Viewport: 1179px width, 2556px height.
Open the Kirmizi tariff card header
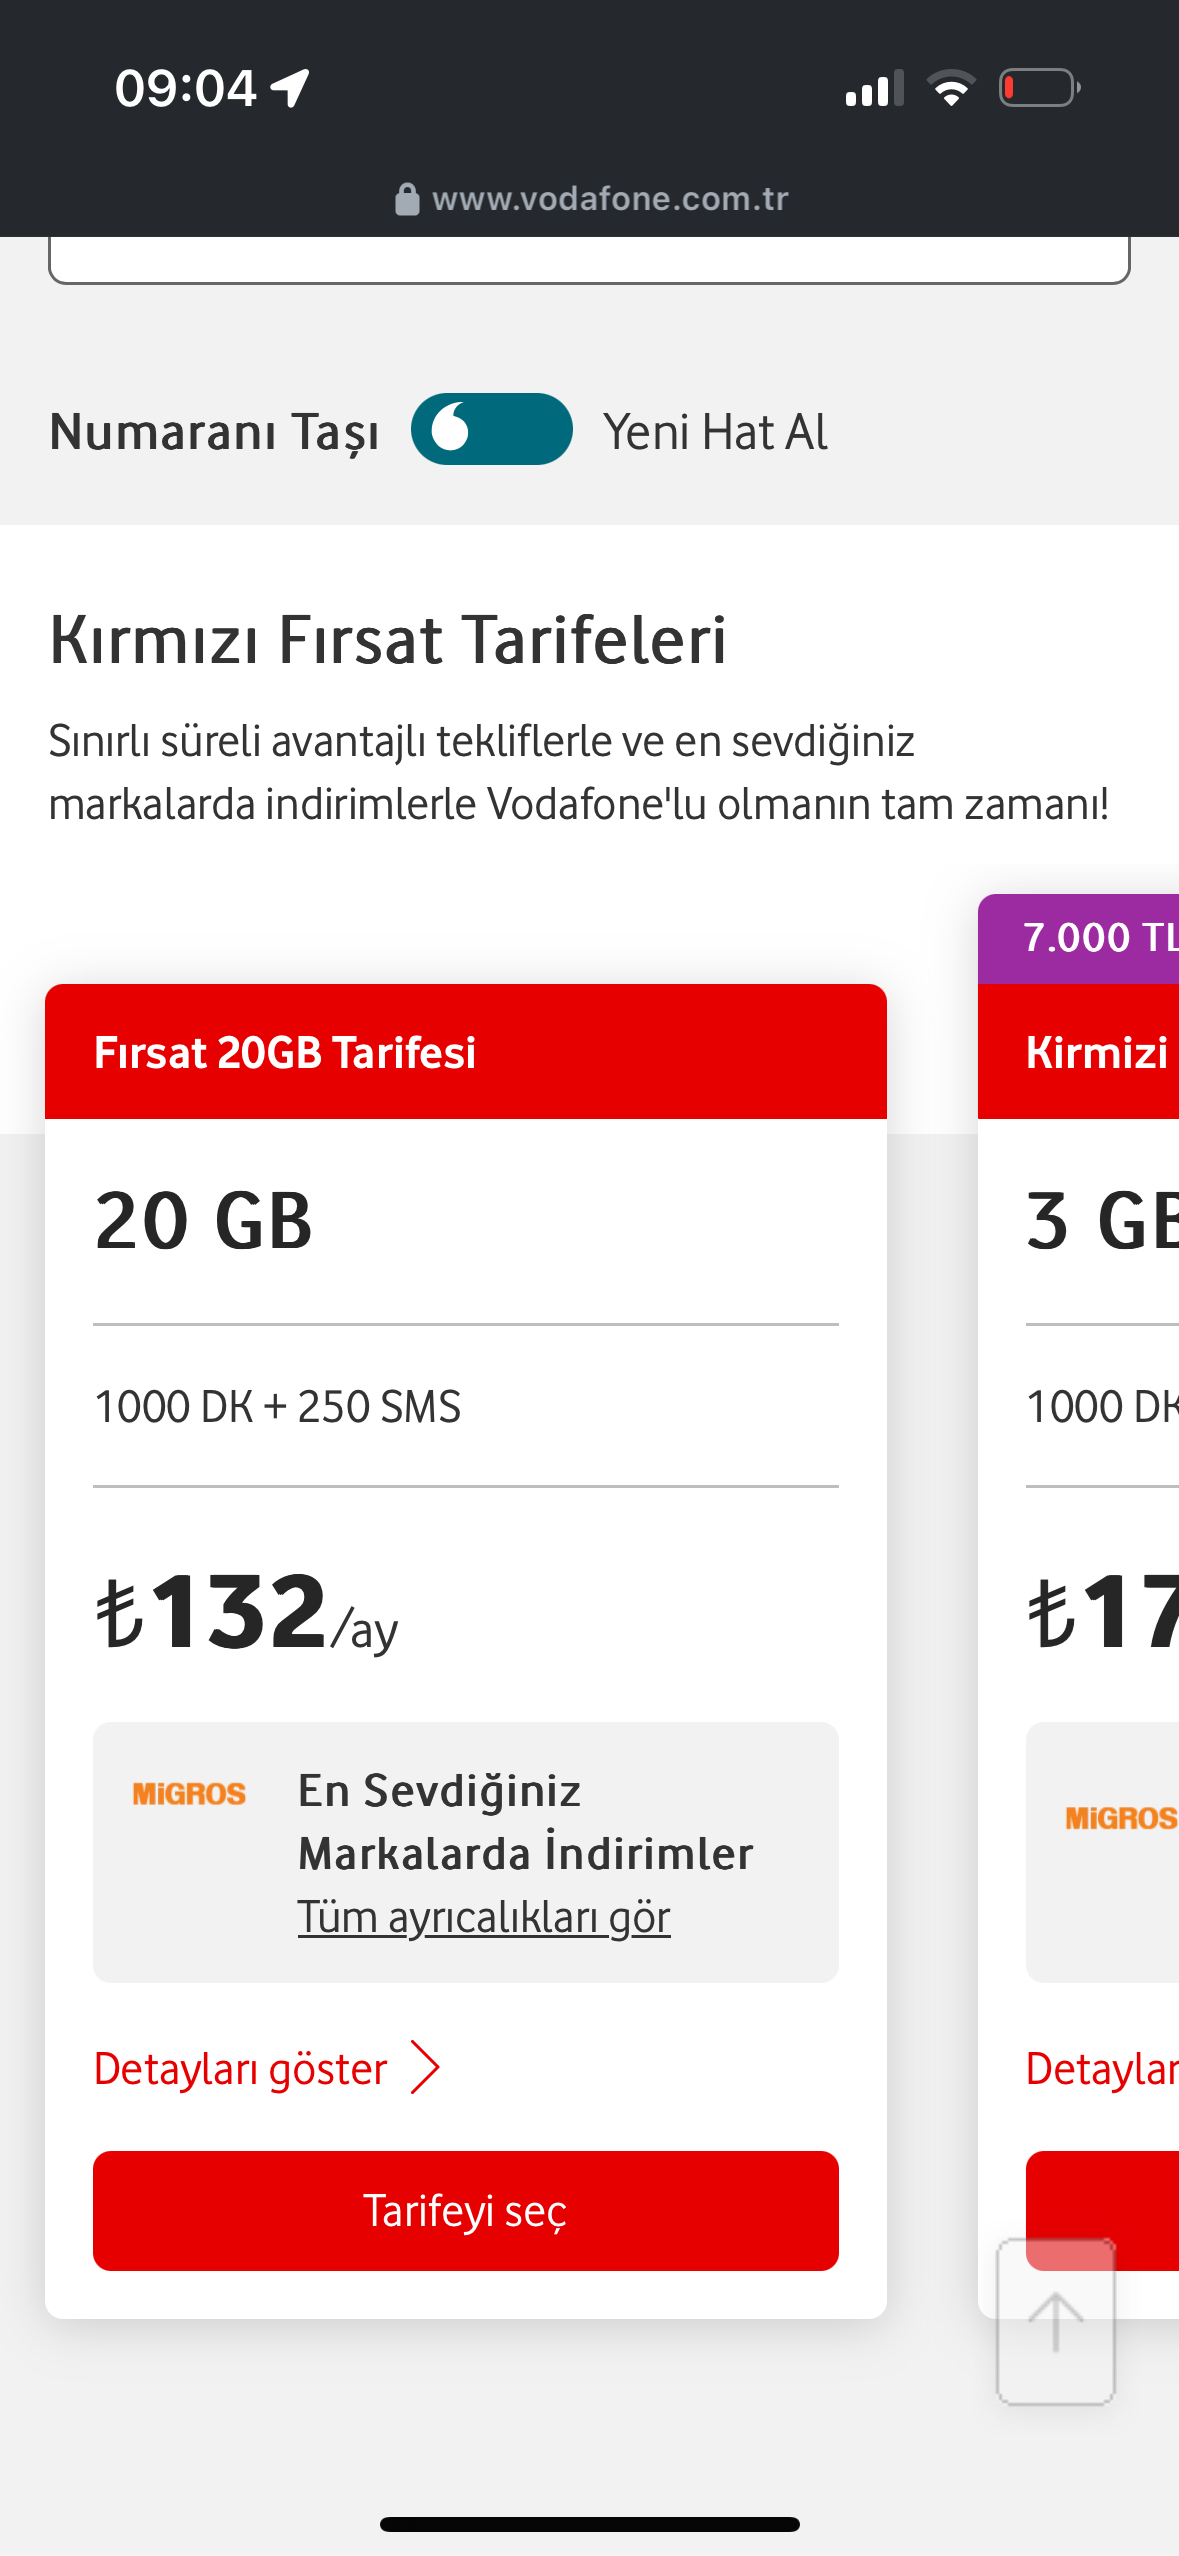tap(1078, 1052)
